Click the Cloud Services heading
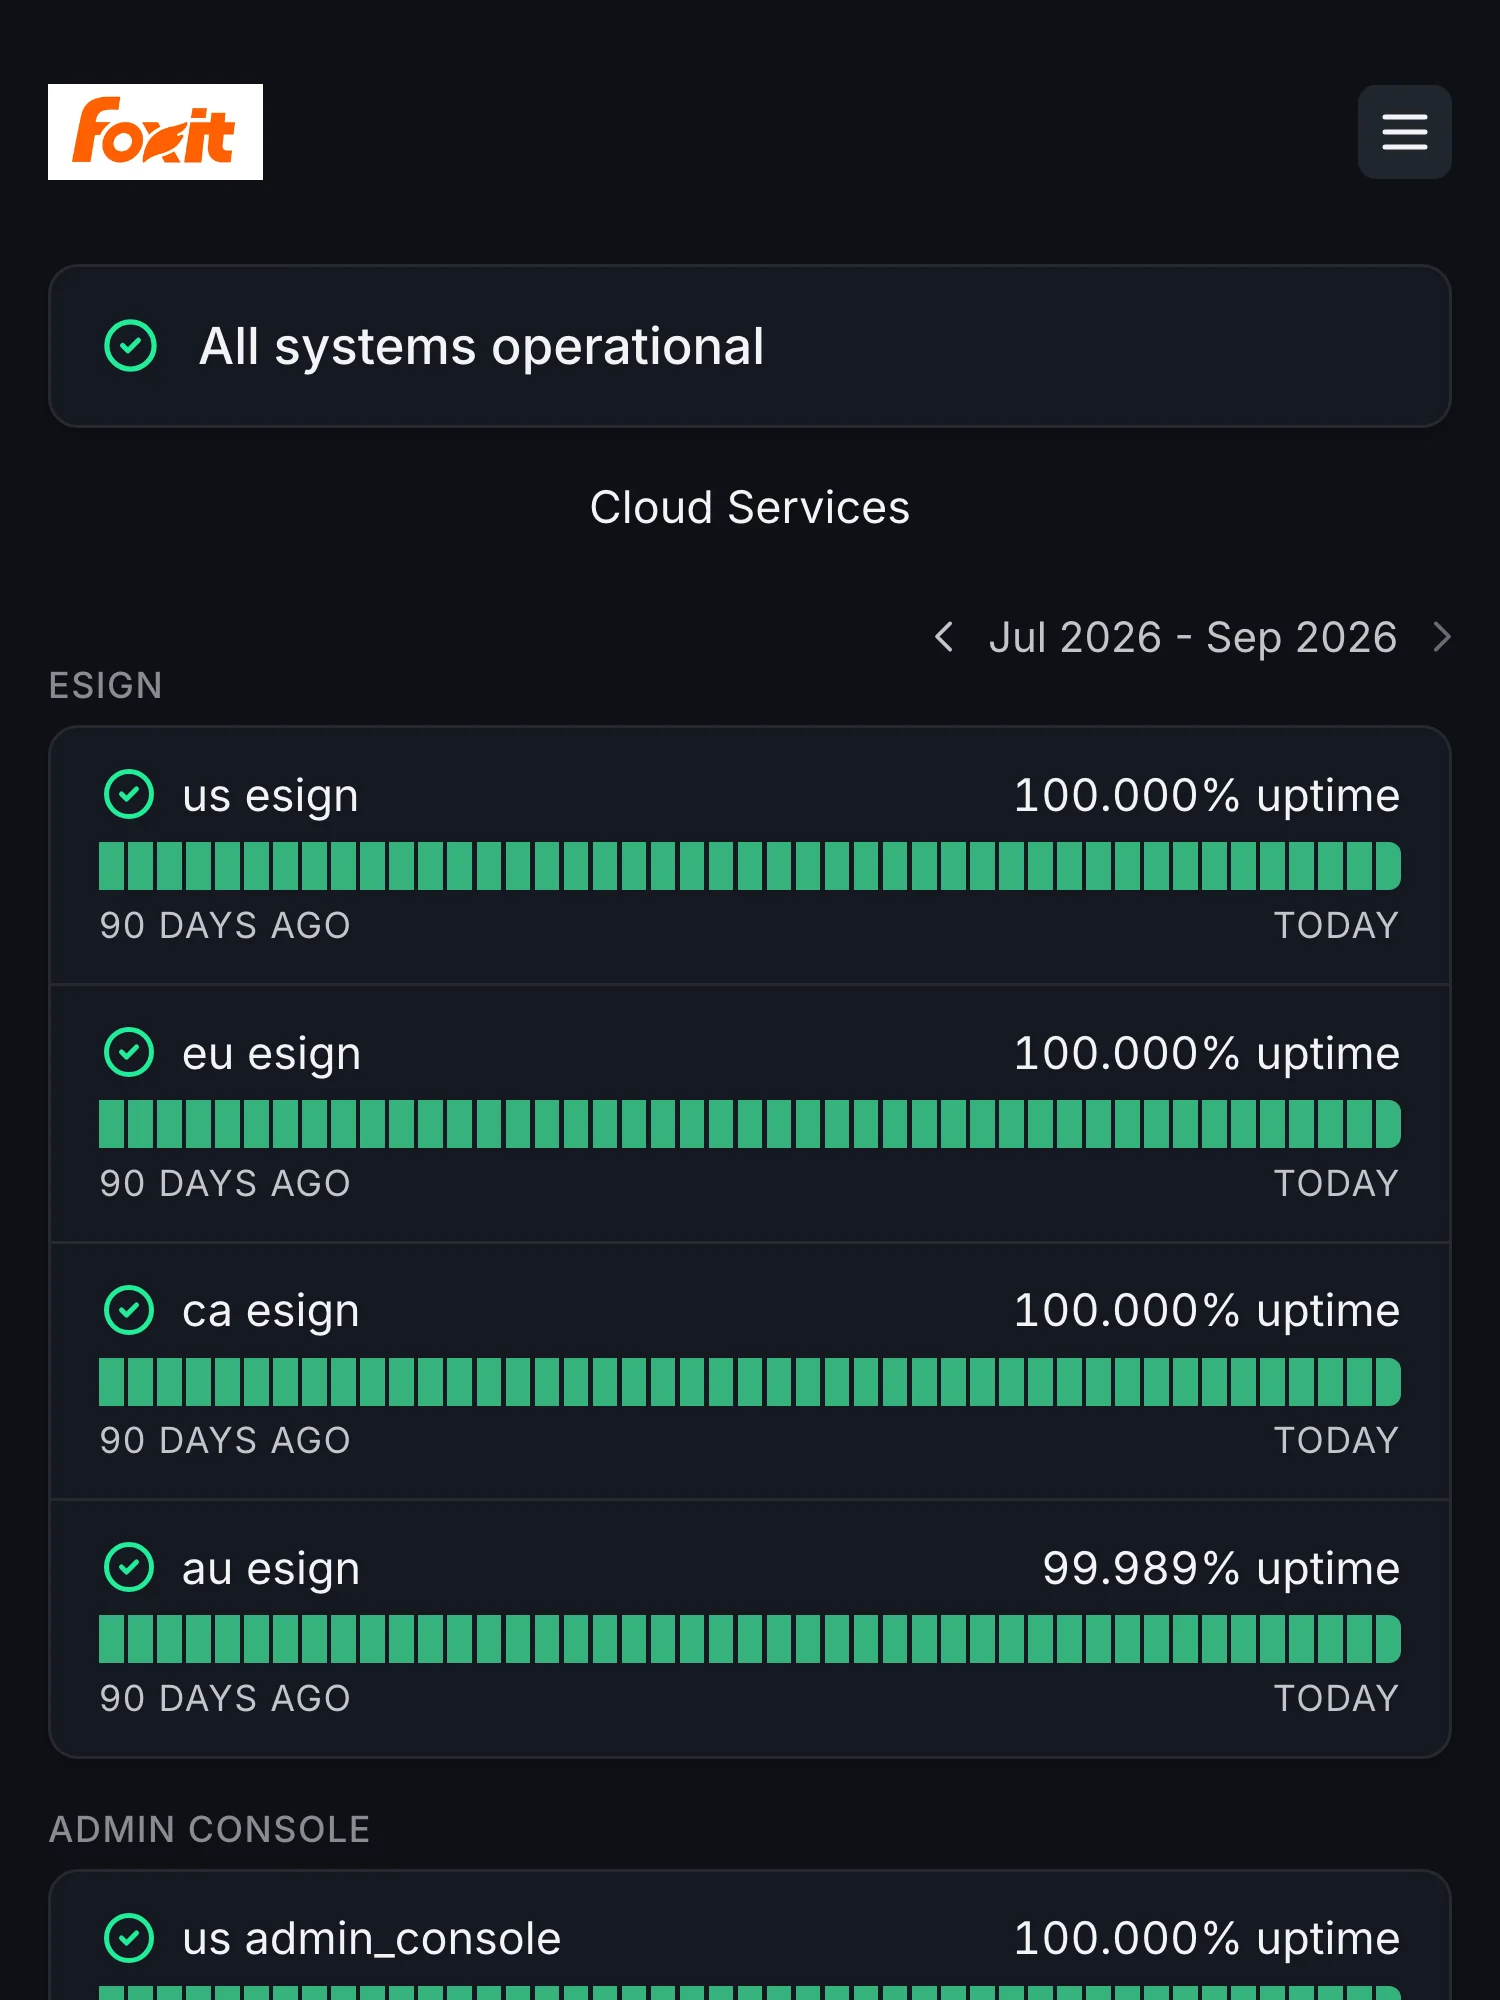This screenshot has width=1500, height=2000. (x=750, y=507)
